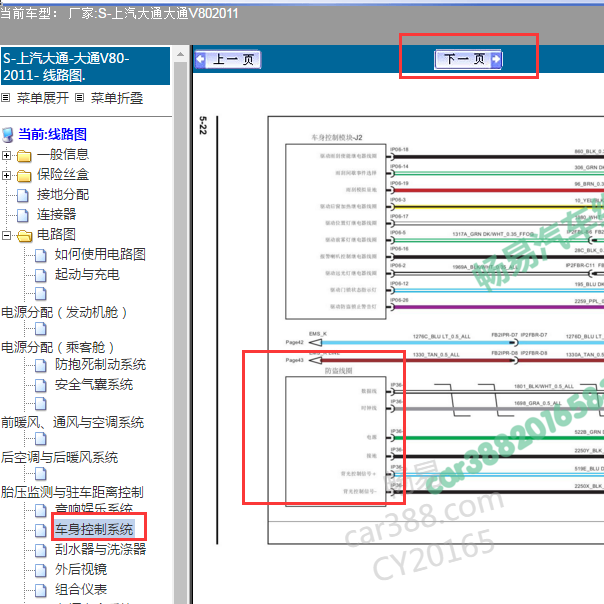Open 胎压监测与驻车距离控制 document
The height and width of the screenshot is (604, 604).
coord(72,492)
